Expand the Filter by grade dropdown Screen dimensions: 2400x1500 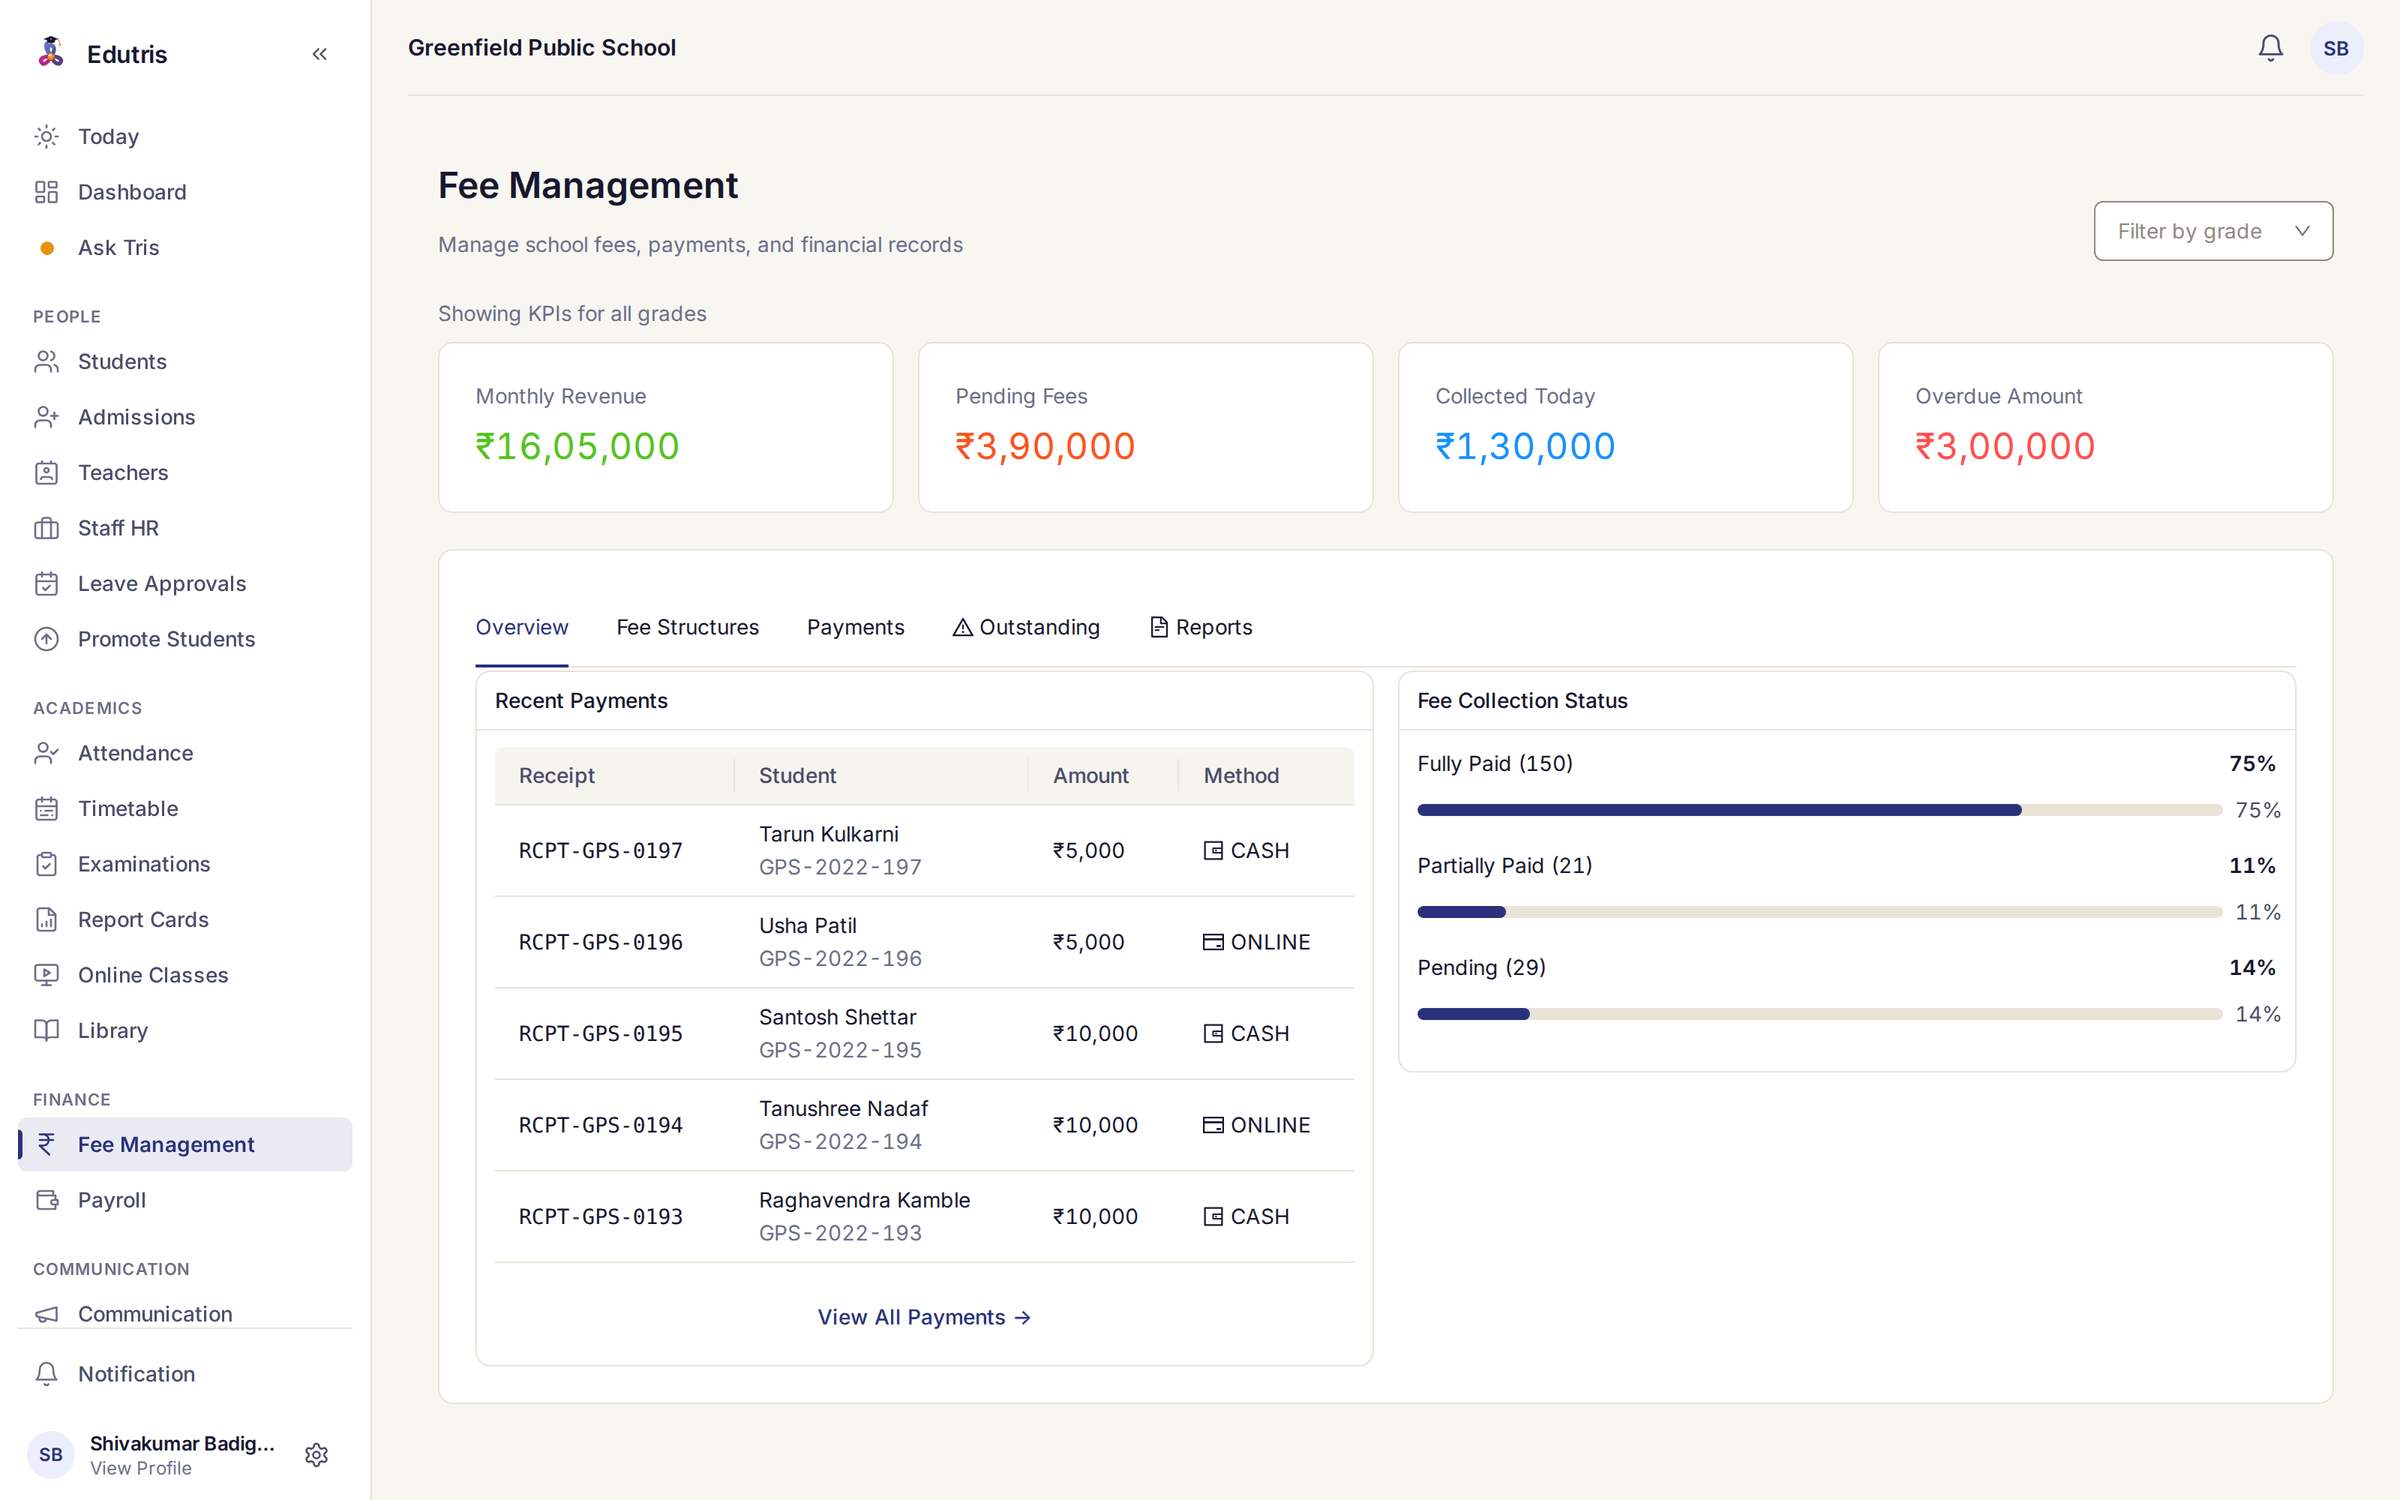2213,231
